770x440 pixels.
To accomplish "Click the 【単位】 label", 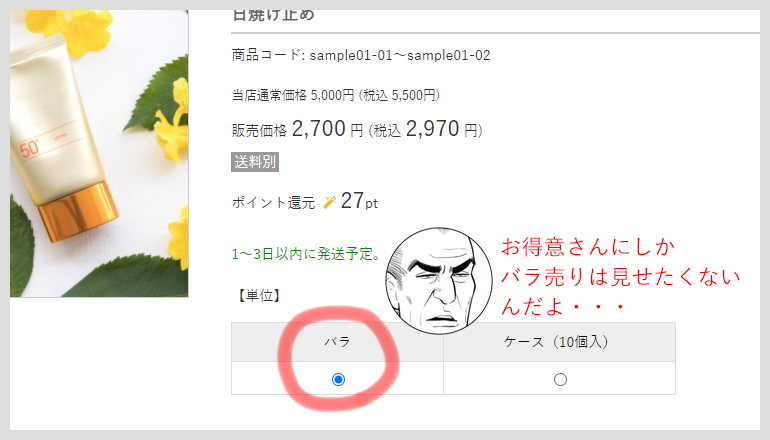I will 259,296.
